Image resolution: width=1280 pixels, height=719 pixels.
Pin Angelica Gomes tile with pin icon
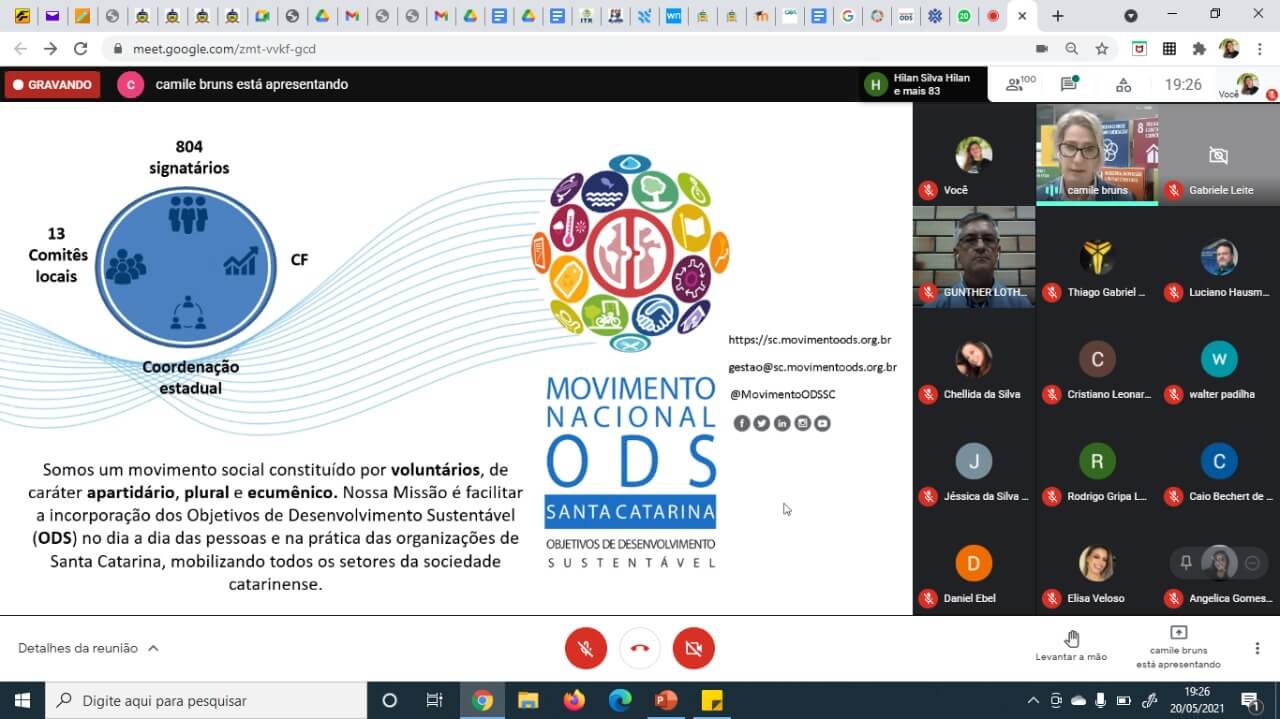[x=1186, y=563]
